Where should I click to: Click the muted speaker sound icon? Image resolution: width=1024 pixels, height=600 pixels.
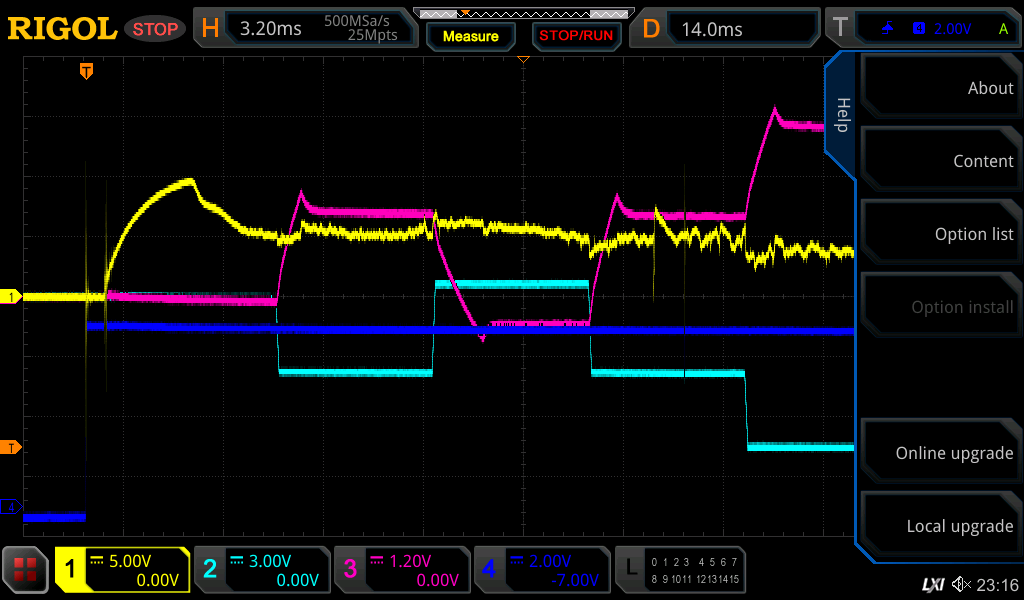961,584
